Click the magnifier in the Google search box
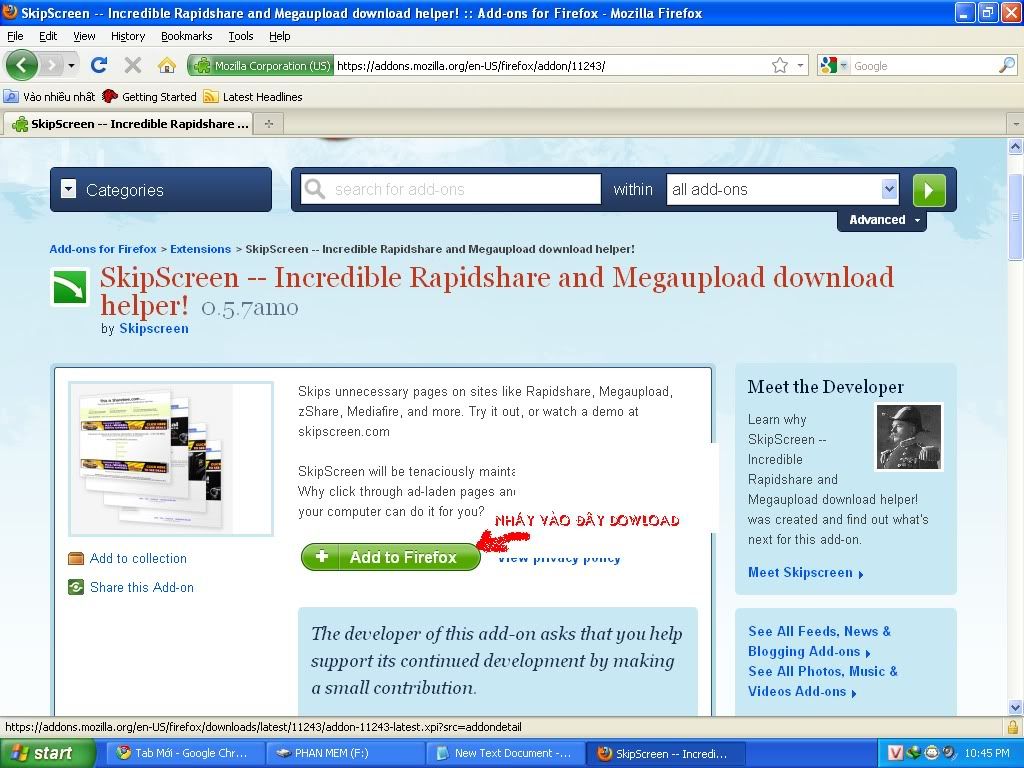 click(1006, 65)
